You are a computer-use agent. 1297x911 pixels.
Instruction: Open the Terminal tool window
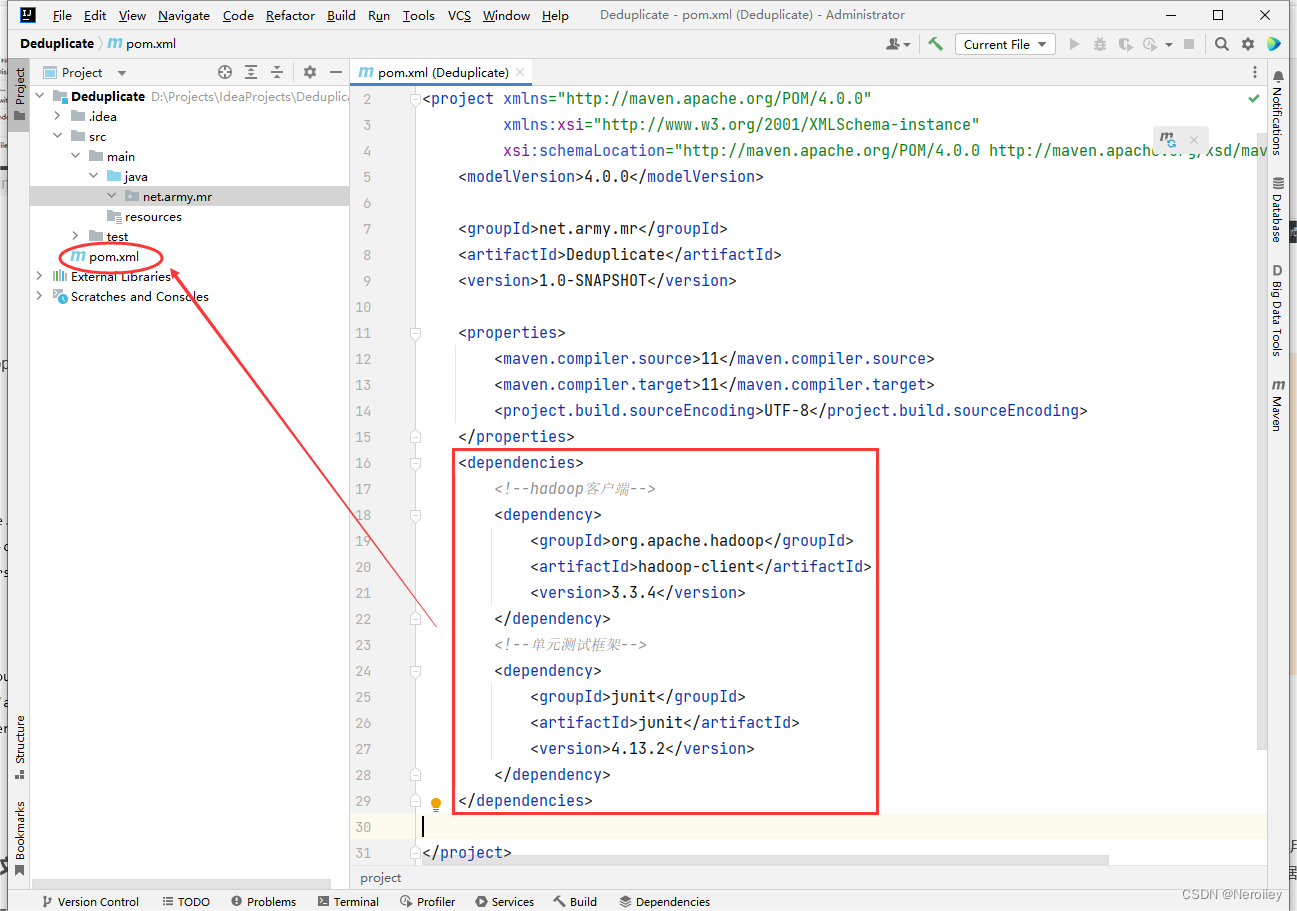click(348, 901)
